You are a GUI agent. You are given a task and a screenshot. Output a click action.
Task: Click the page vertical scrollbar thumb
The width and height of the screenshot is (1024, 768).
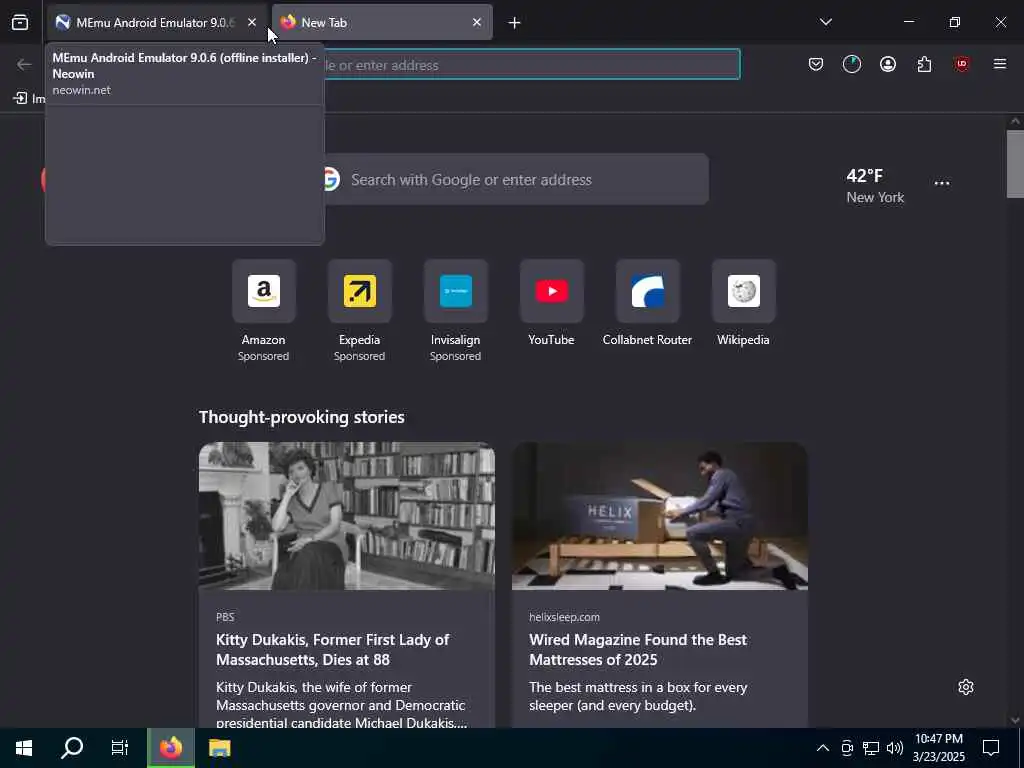point(1015,164)
